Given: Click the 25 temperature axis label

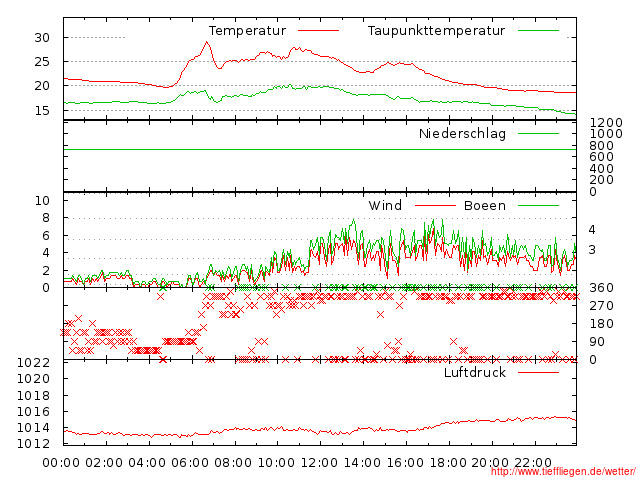Looking at the screenshot, I should point(42,62).
